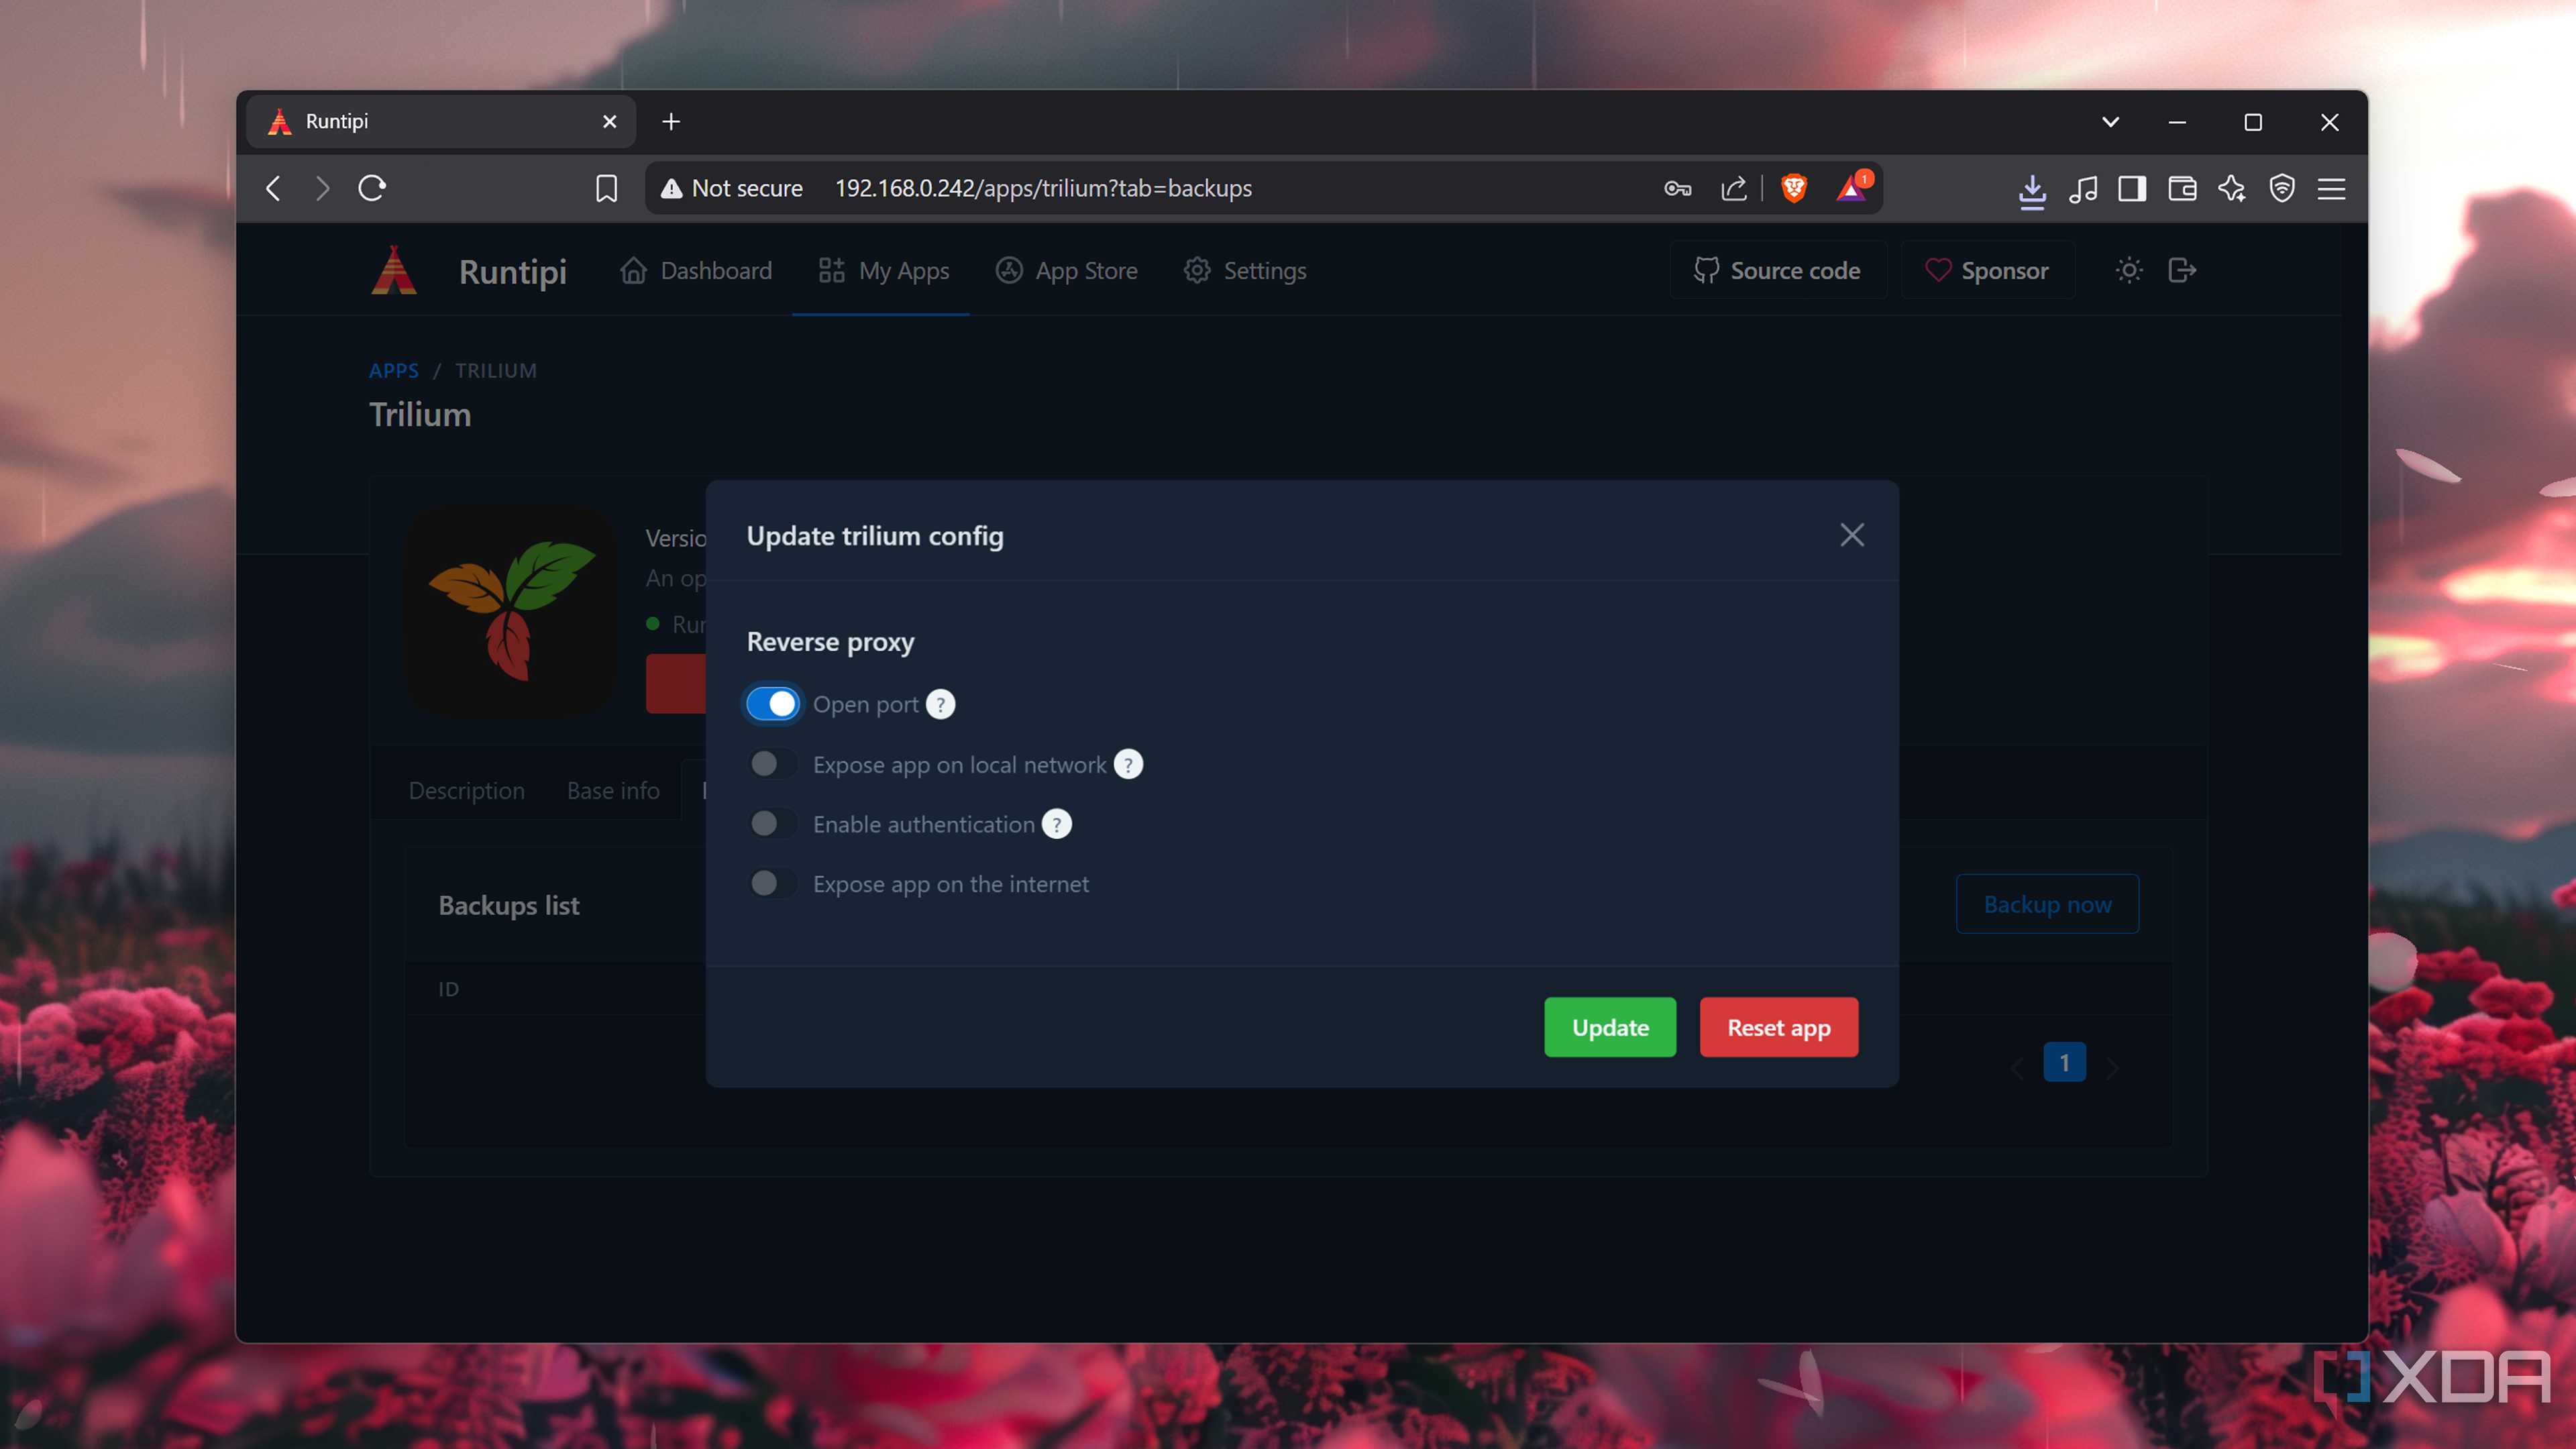Enable Expose app on local network

point(772,764)
